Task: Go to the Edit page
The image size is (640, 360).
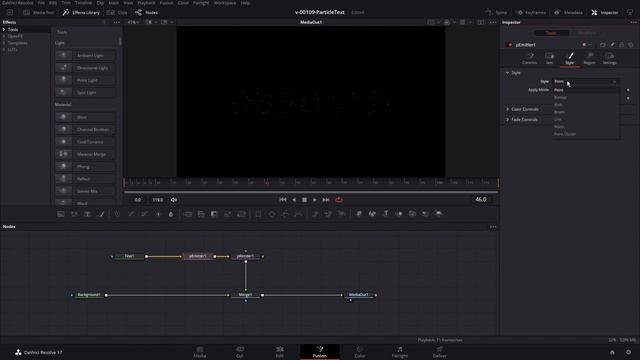Action: pyautogui.click(x=280, y=352)
